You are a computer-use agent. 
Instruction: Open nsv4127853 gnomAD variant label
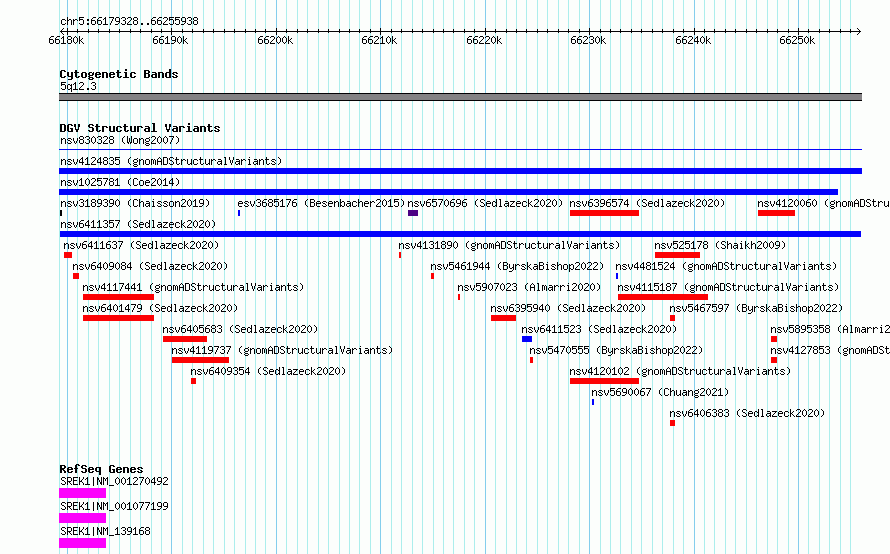[830, 350]
